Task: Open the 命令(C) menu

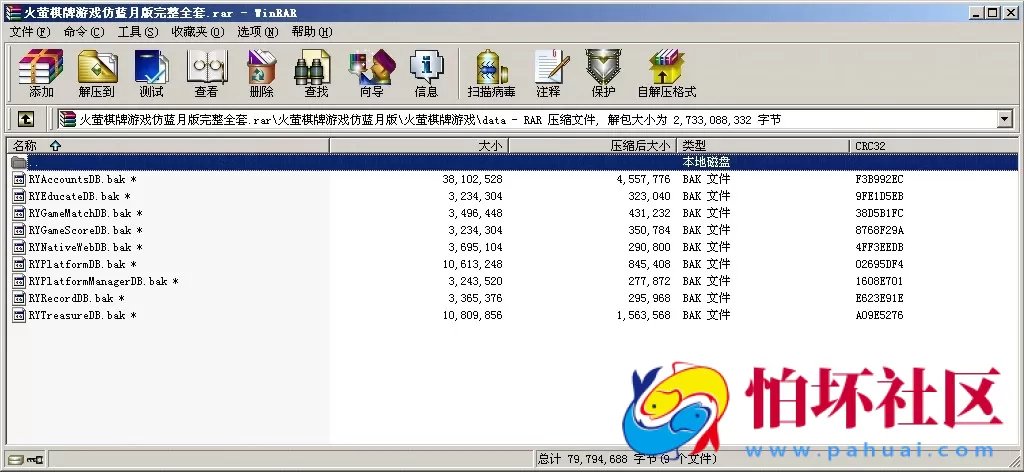Action: pyautogui.click(x=84, y=31)
